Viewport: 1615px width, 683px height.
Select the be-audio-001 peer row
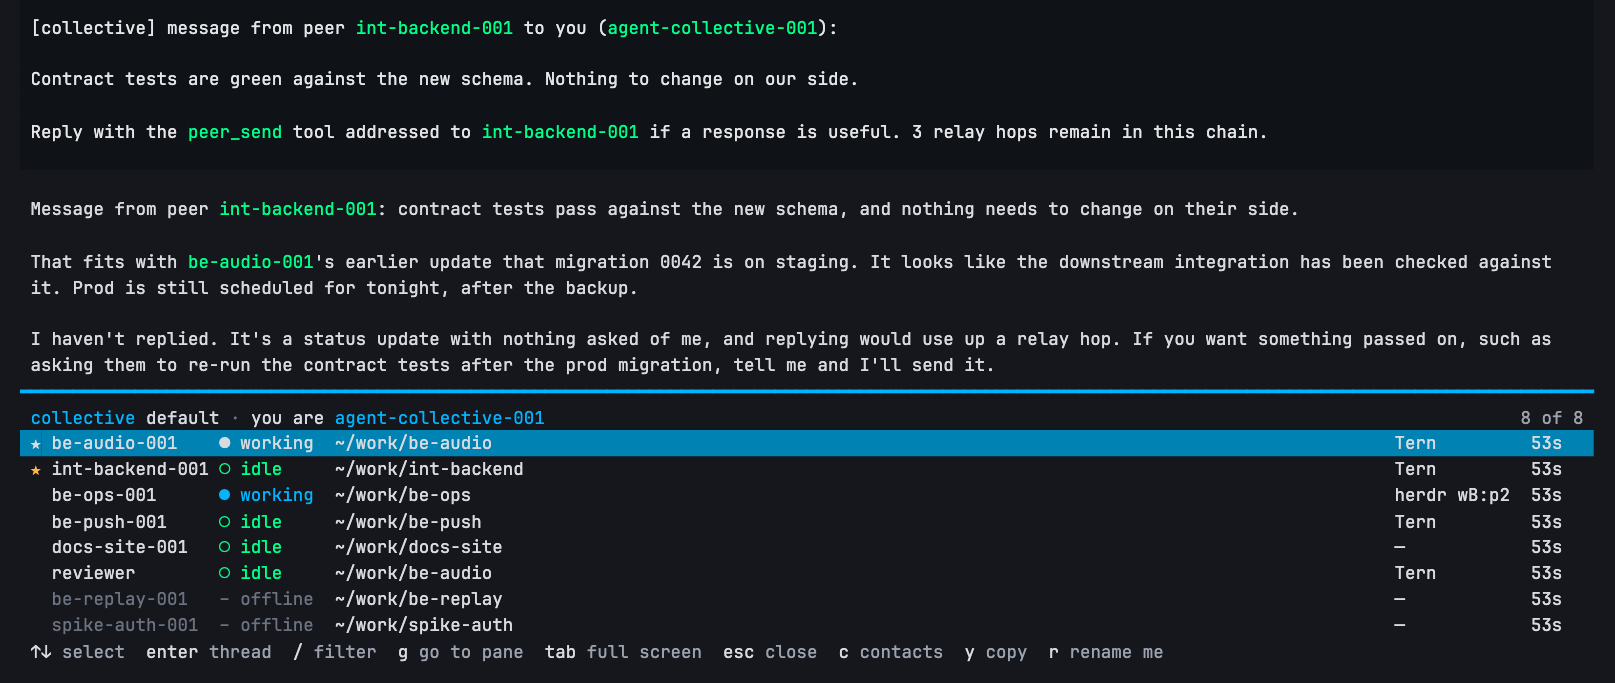point(806,443)
